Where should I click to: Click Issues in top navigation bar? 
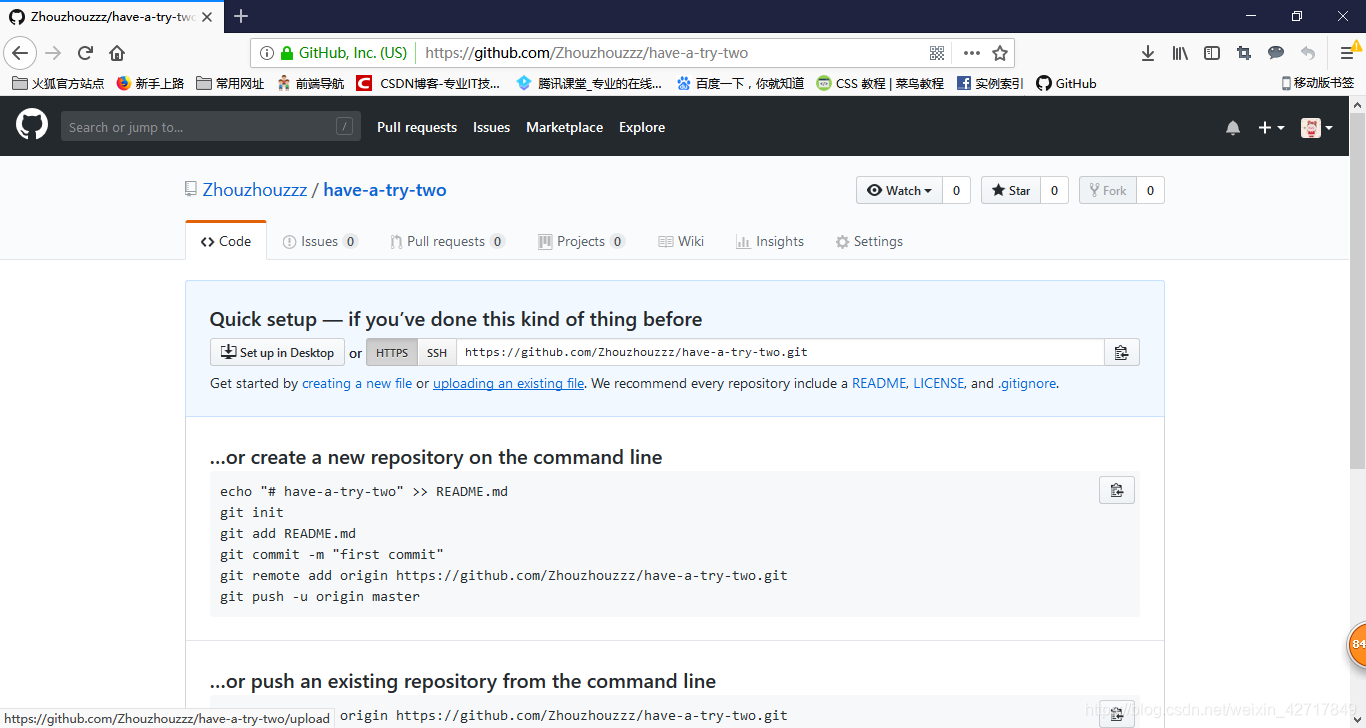click(491, 127)
